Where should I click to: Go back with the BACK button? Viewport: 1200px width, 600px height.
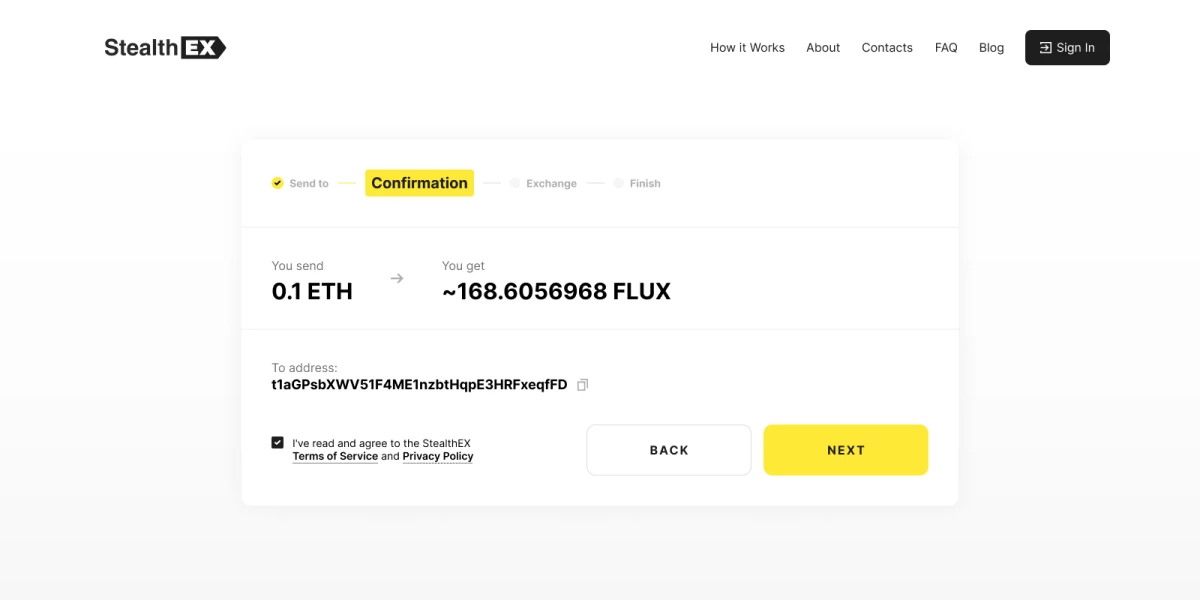[669, 450]
